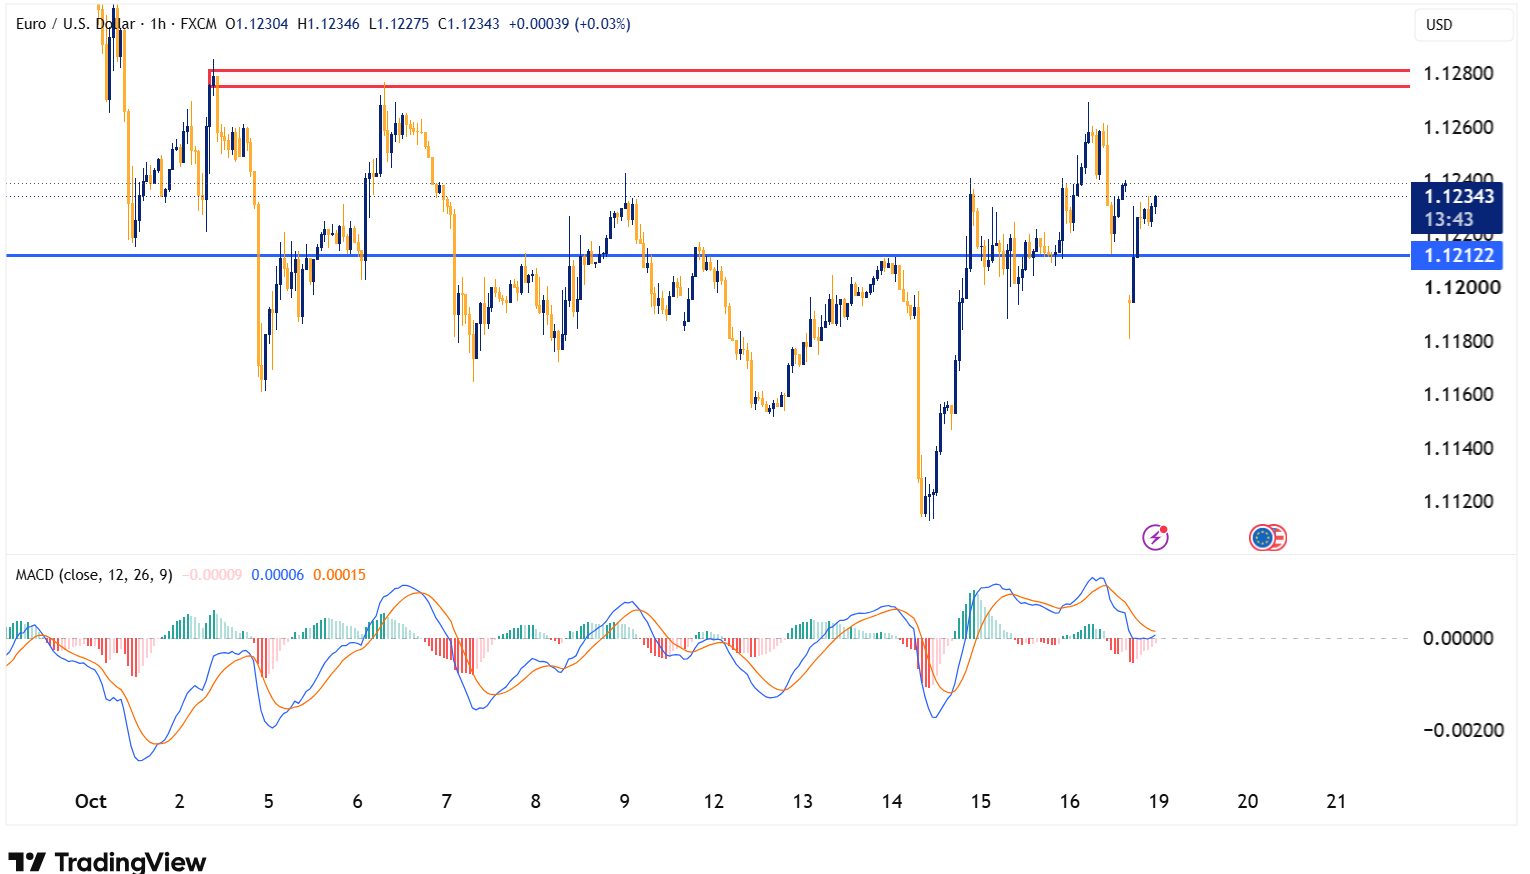1530x874 pixels.
Task: Click the C1.12343 close value
Action: [x=468, y=24]
